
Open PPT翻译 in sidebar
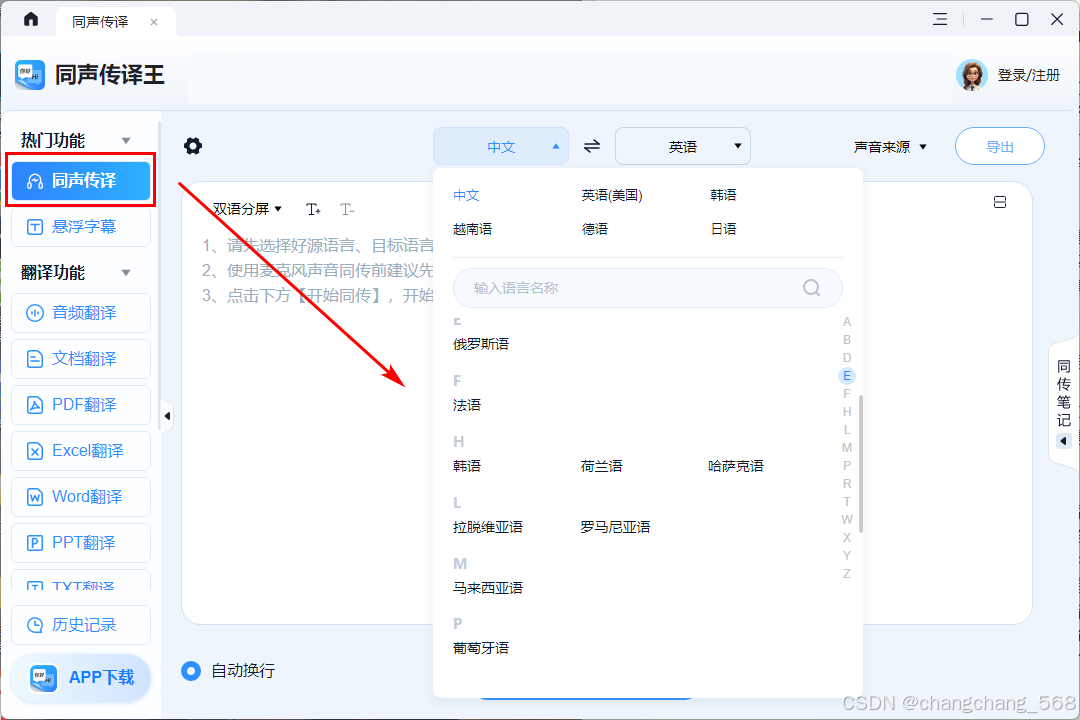pyautogui.click(x=81, y=543)
